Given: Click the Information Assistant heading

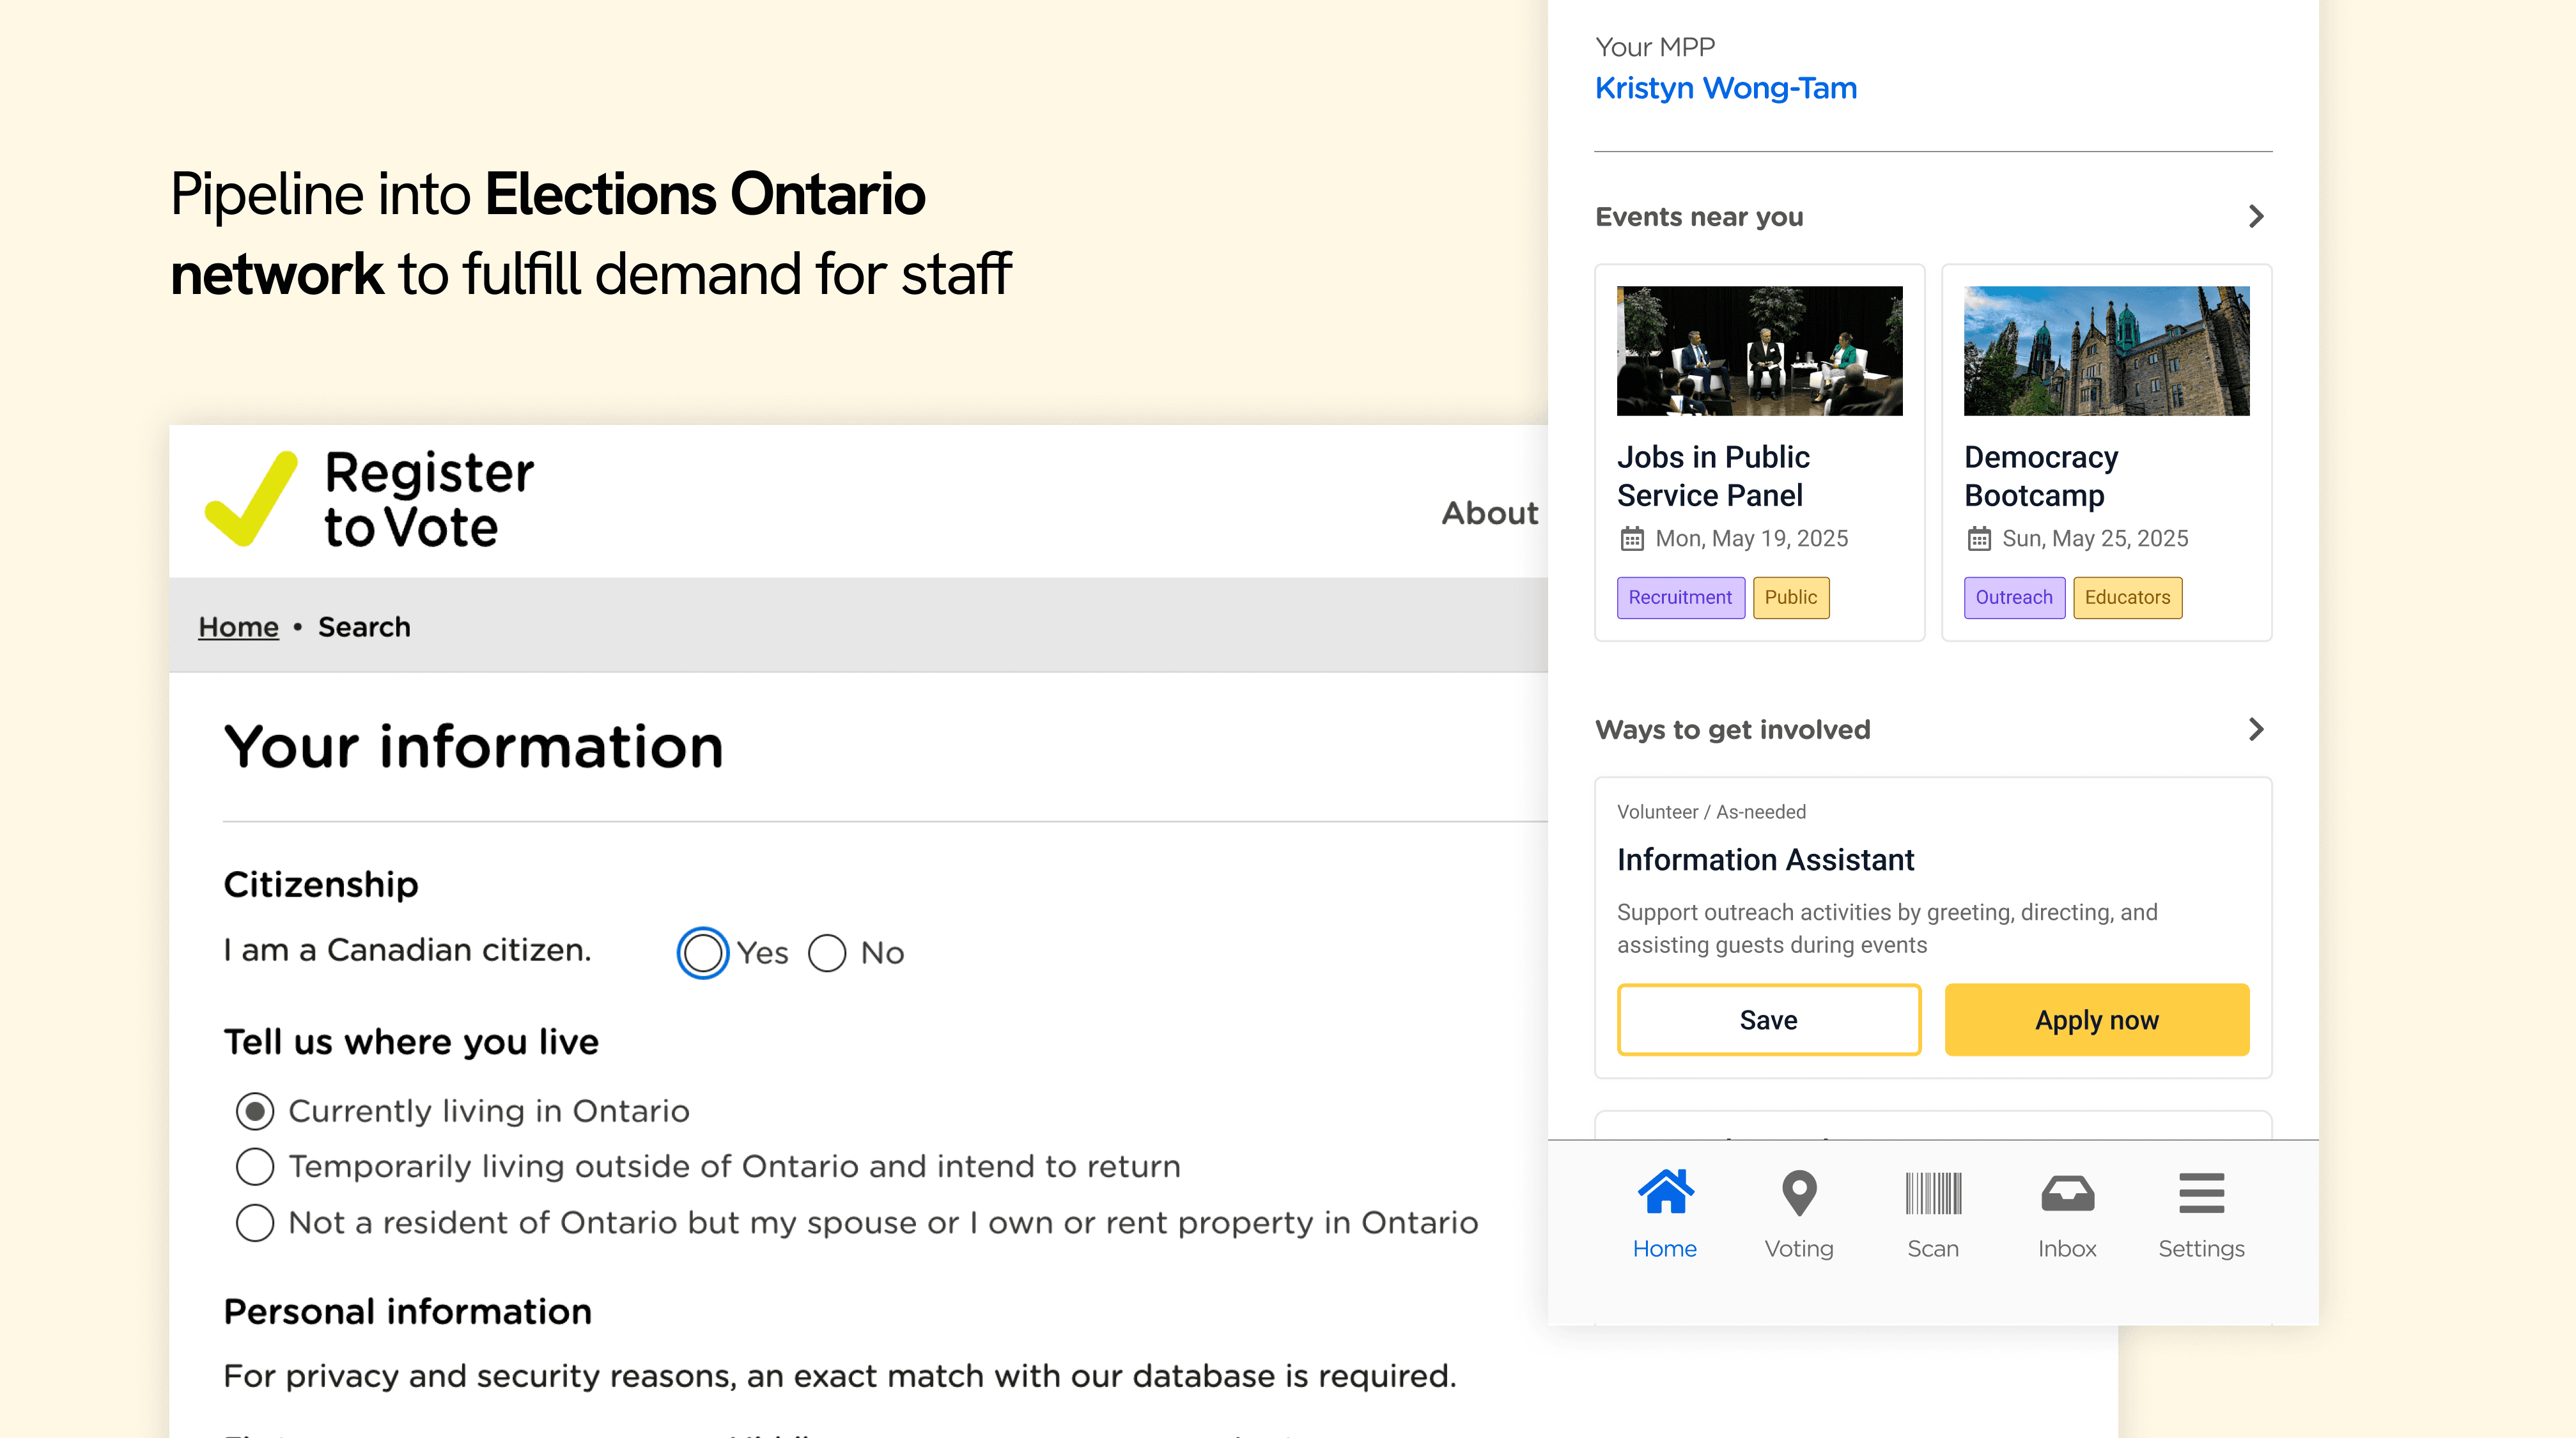Looking at the screenshot, I should [x=1765, y=860].
